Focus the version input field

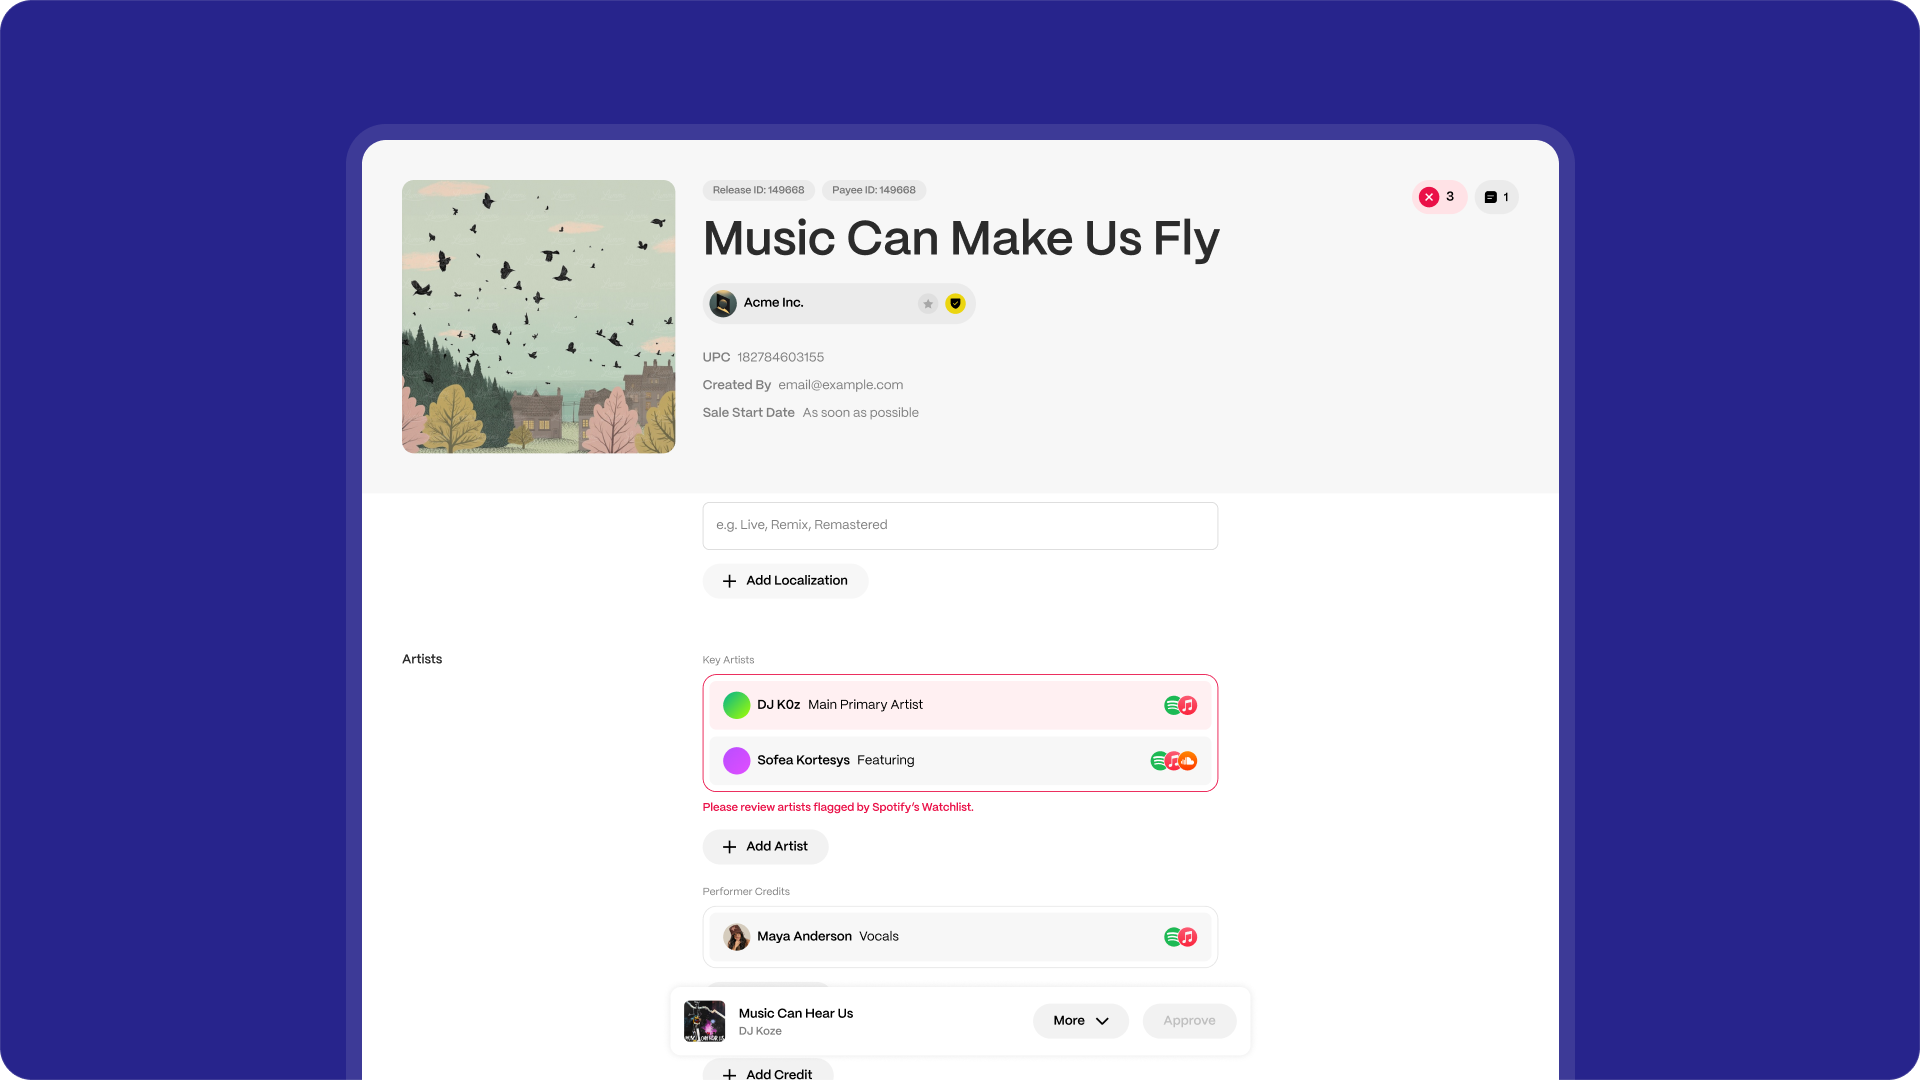pos(960,526)
